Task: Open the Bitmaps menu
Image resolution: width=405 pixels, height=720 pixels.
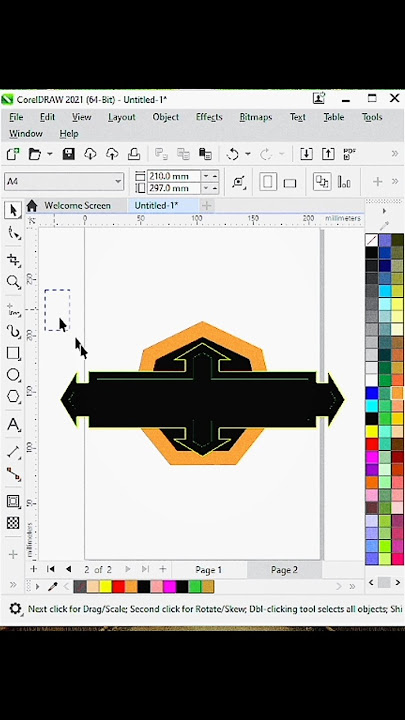Action: (256, 117)
